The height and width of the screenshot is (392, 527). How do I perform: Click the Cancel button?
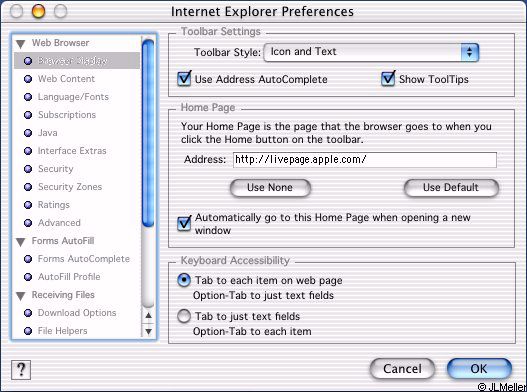tap(402, 369)
